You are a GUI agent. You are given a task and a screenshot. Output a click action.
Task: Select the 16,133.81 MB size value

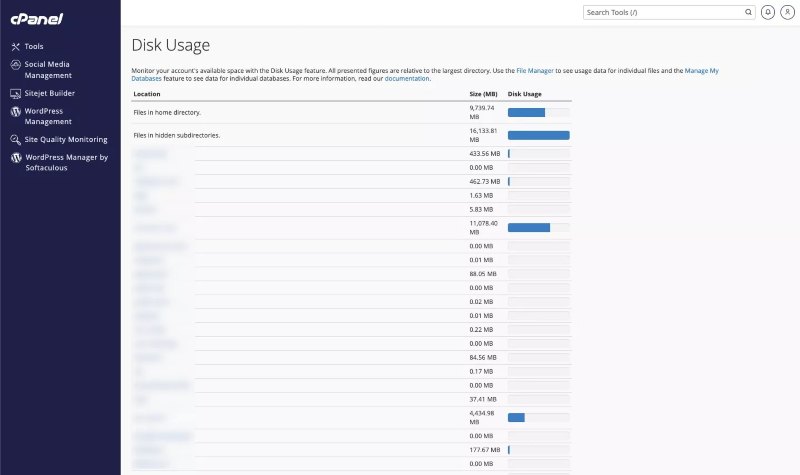pyautogui.click(x=483, y=135)
